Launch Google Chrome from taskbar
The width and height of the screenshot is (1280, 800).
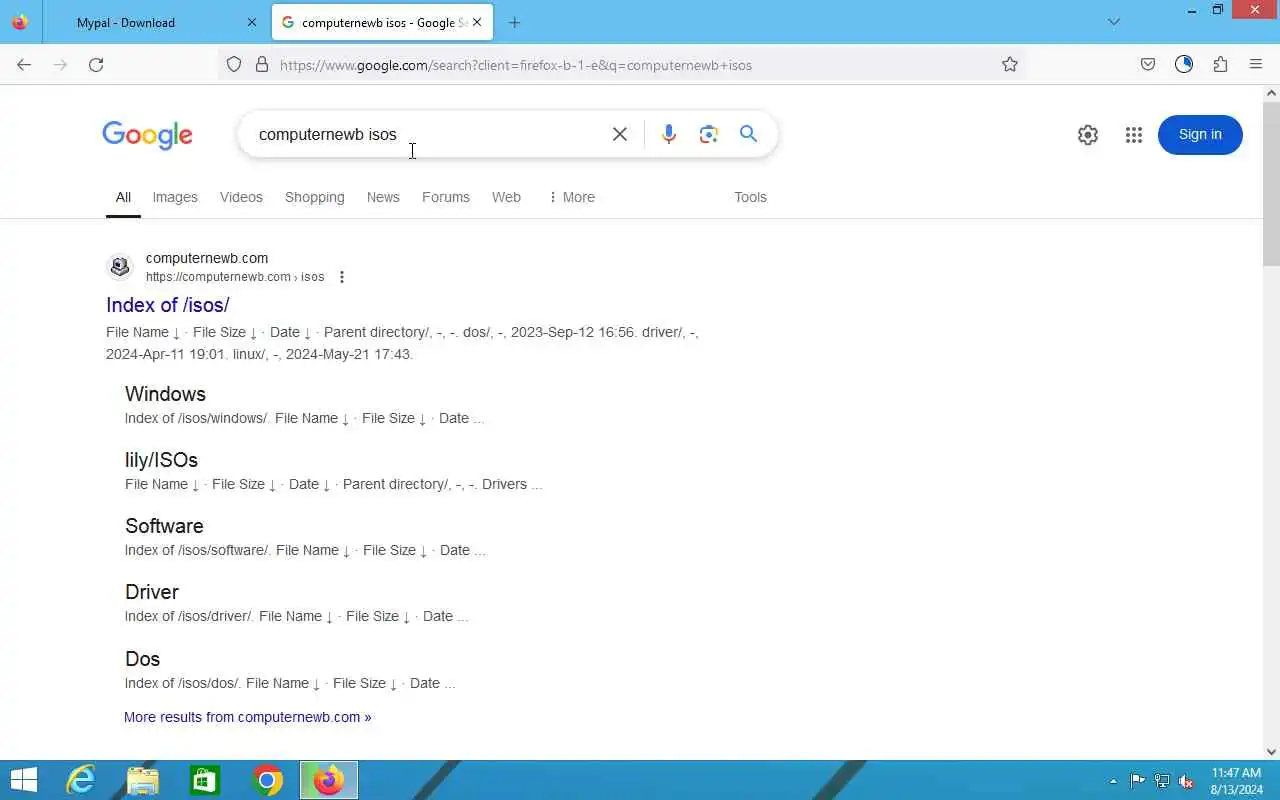[267, 780]
